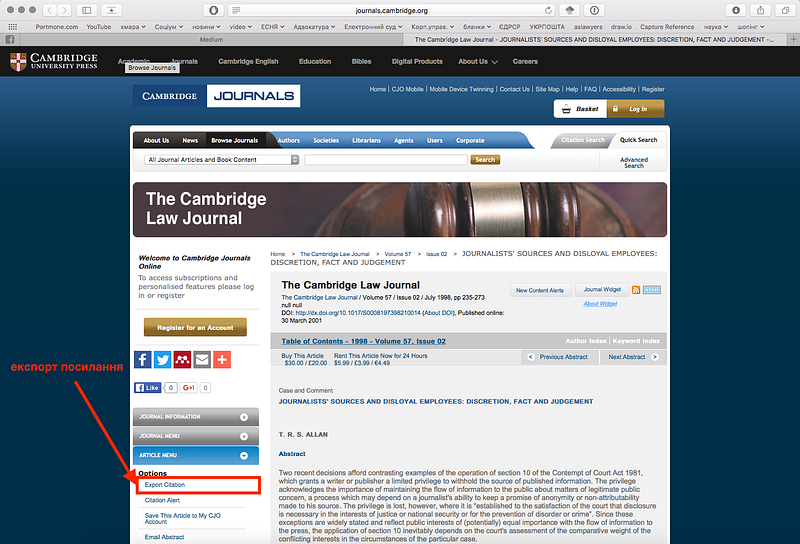Open Table of Contents Volume 57 link
Image resolution: width=800 pixels, height=544 pixels.
363,341
